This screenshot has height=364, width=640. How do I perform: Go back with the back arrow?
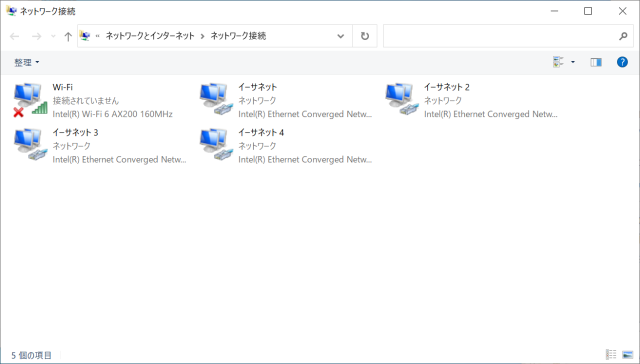(x=15, y=36)
